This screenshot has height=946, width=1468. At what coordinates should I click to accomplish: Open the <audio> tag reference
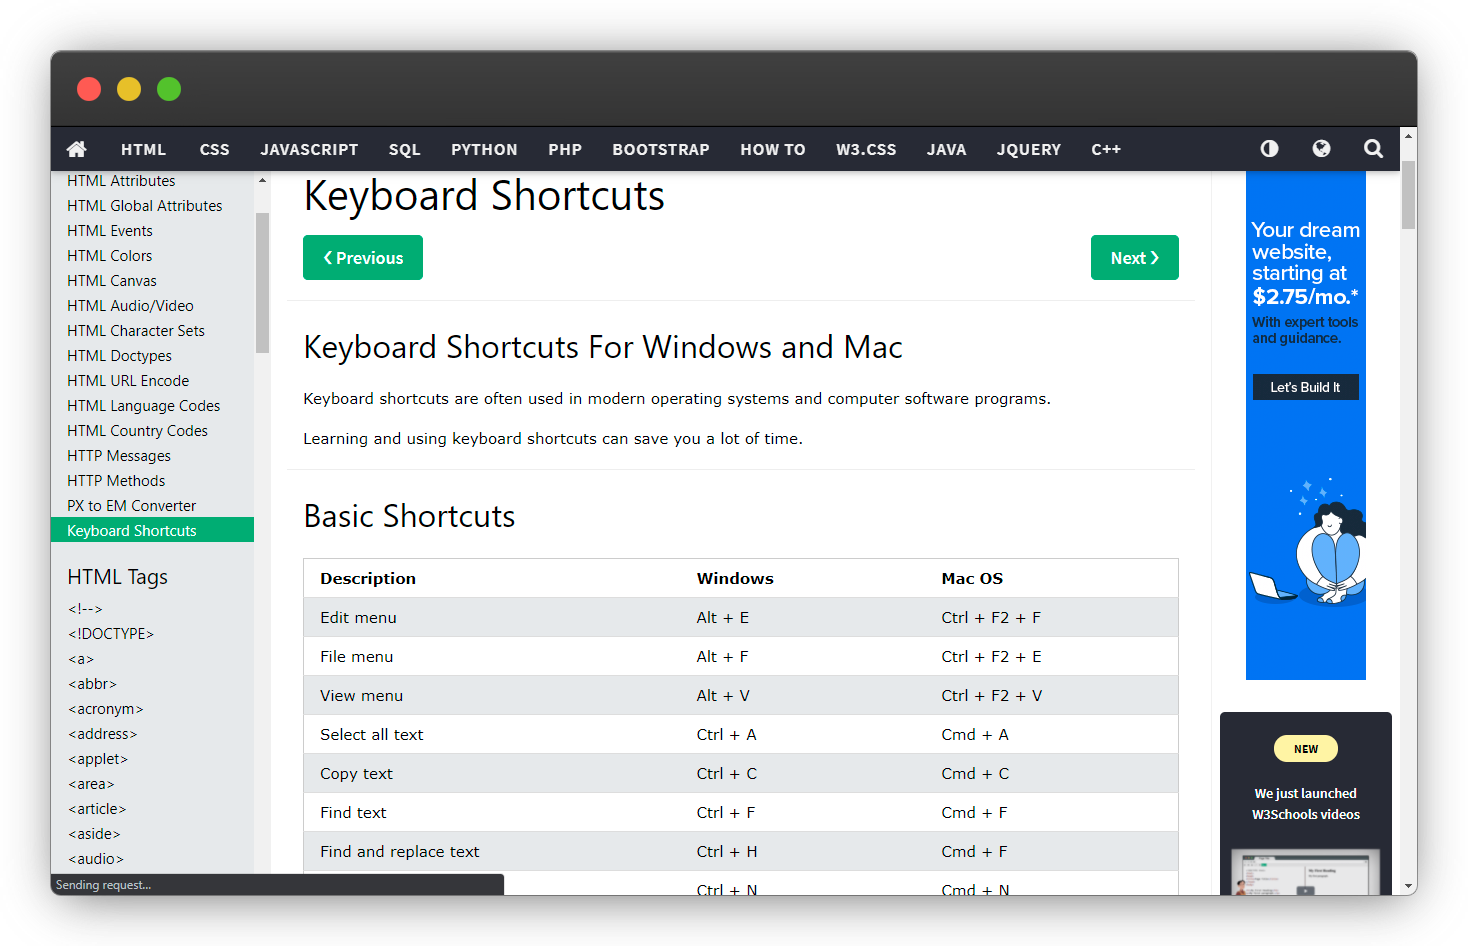pos(96,859)
